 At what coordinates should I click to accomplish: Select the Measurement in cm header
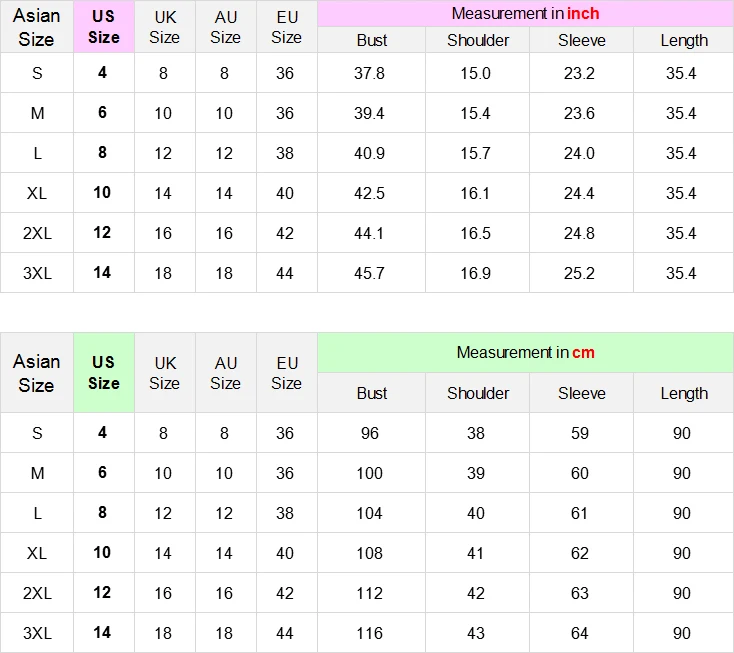525,352
